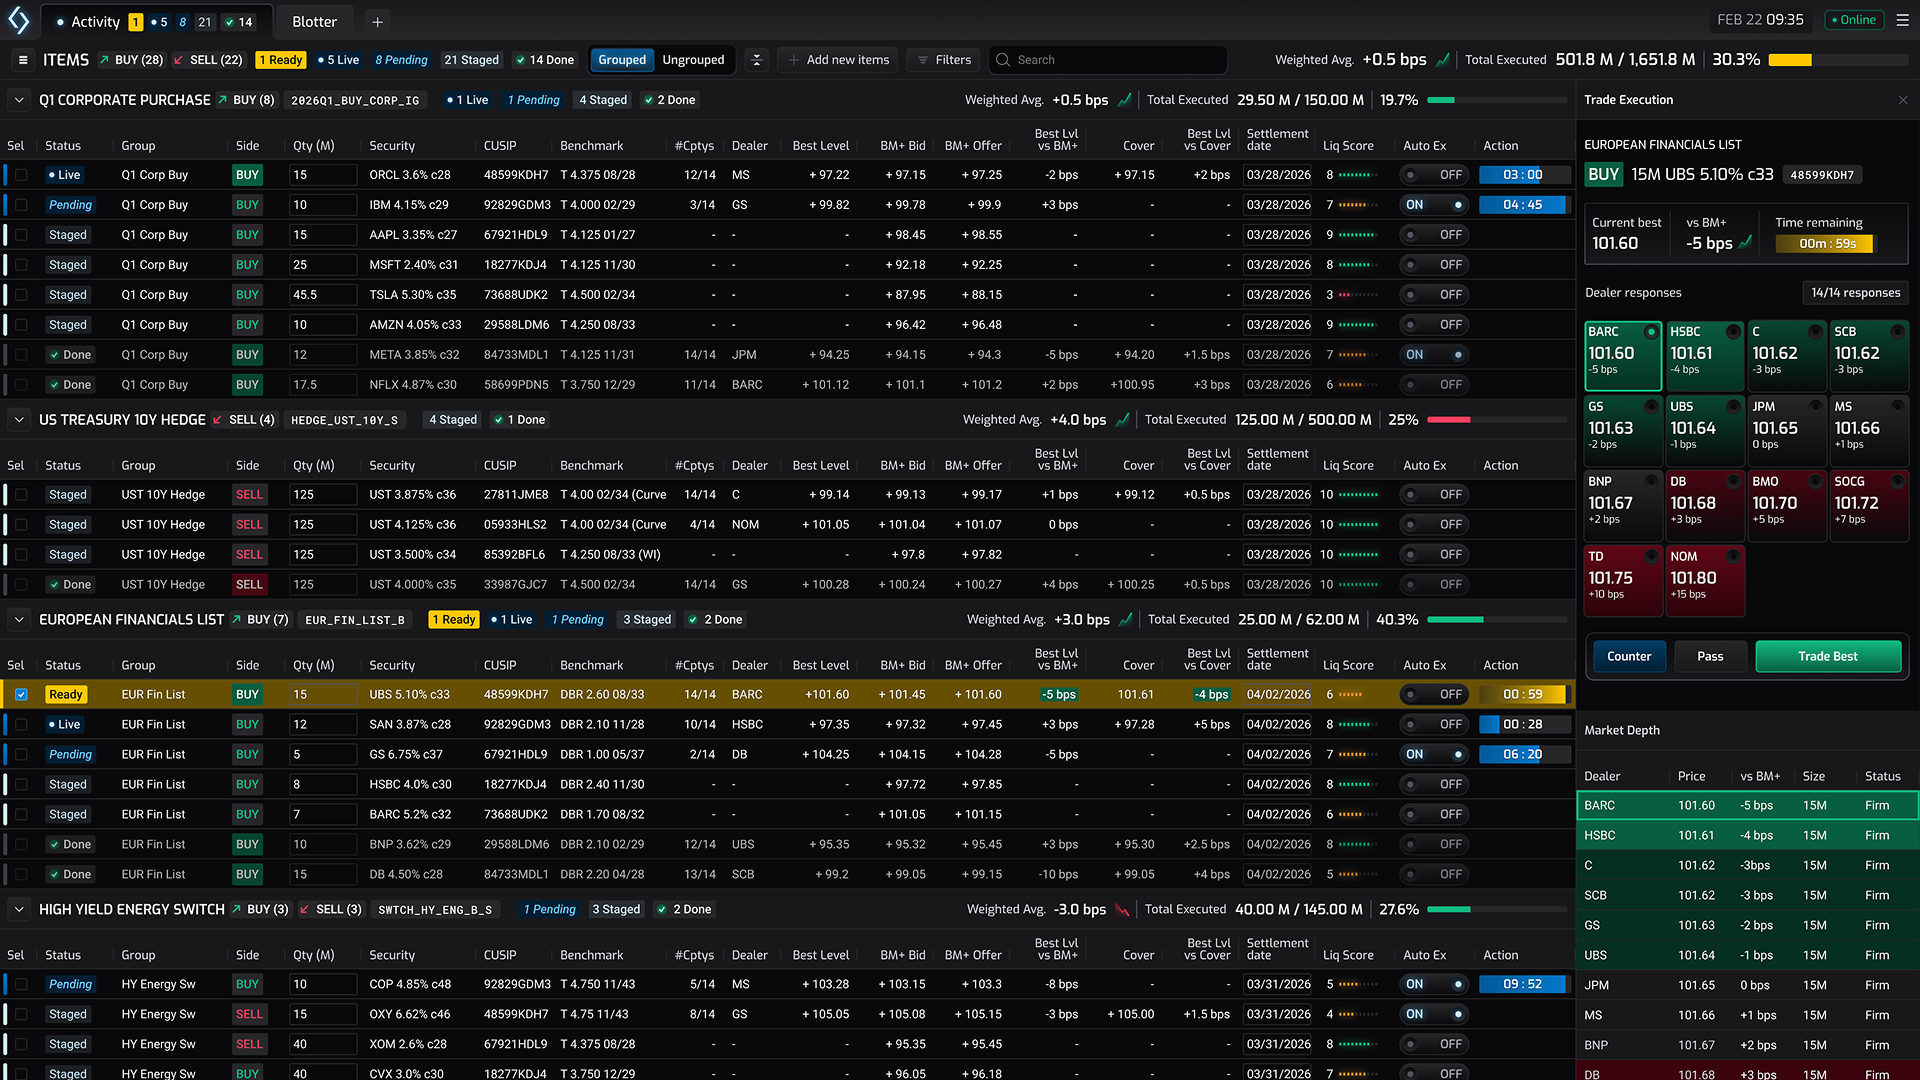Image resolution: width=1920 pixels, height=1080 pixels.
Task: Click the Counter button
Action: click(x=1628, y=657)
